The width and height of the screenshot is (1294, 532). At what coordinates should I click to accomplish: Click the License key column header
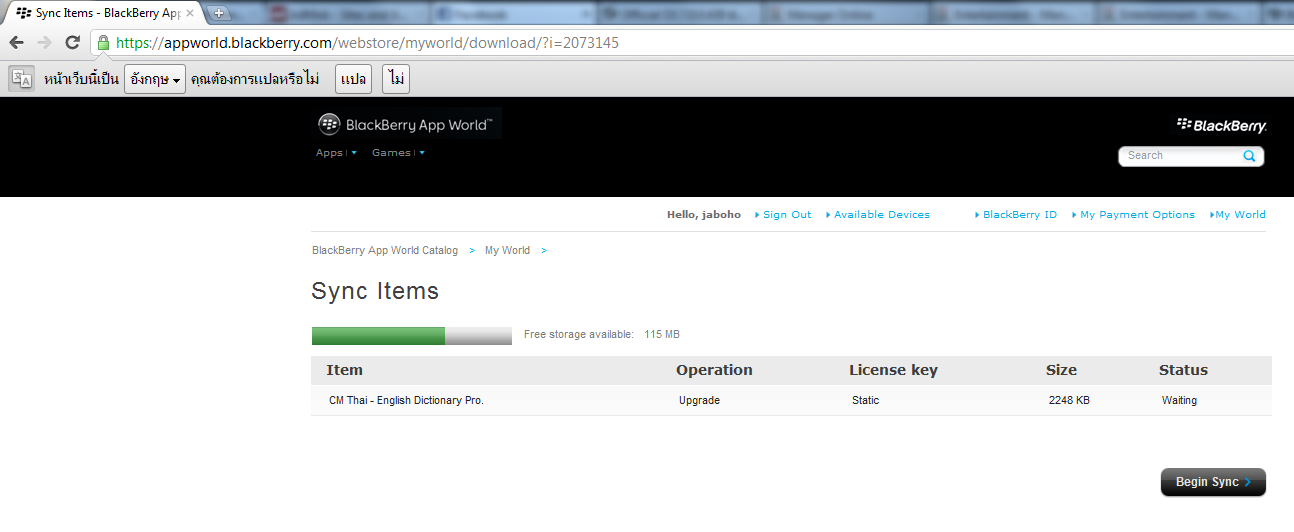click(893, 370)
